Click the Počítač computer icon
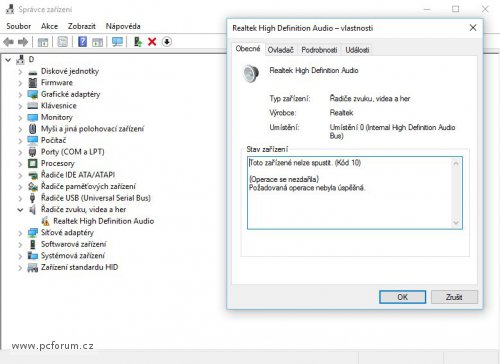 coord(33,140)
